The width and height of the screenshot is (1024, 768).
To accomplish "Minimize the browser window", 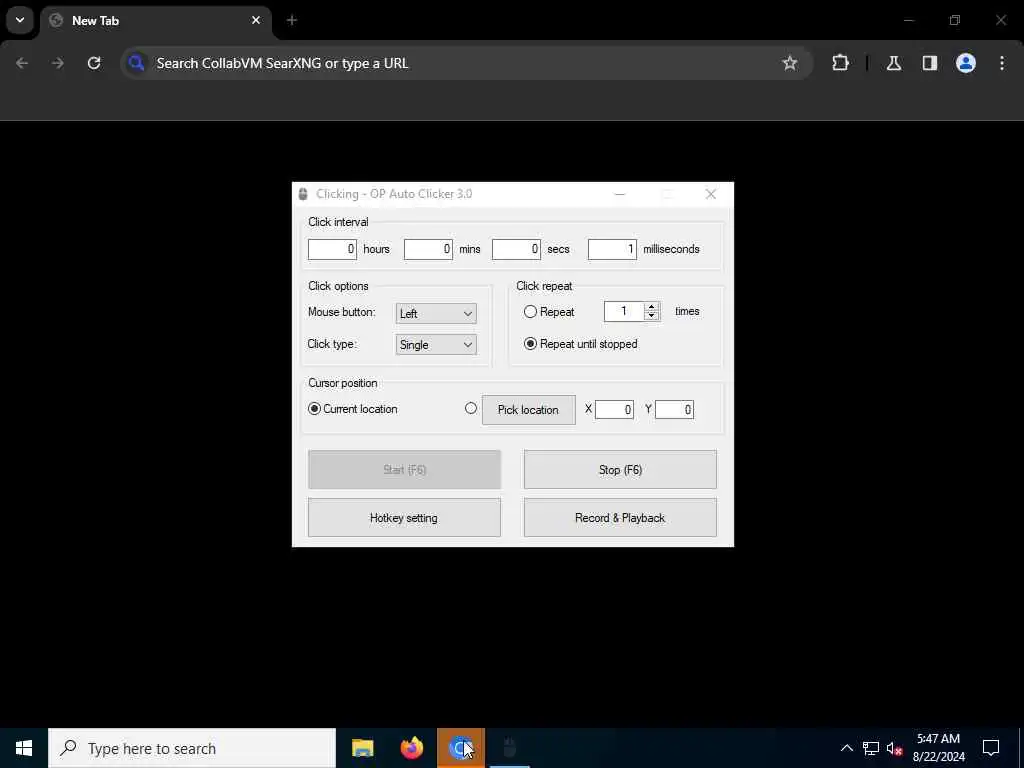I will (x=908, y=20).
